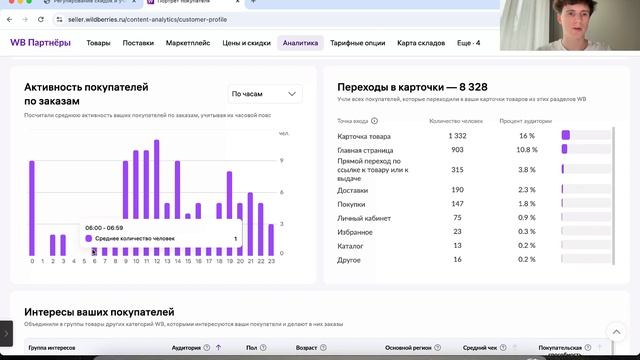Image resolution: width=640 pixels, height=360 pixels.
Task: Click the browser forward arrow
Action: [x=25, y=19]
